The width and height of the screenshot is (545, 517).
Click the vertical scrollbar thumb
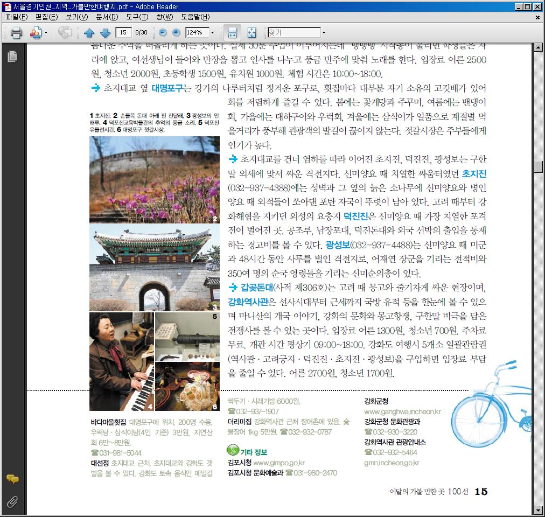(538, 167)
